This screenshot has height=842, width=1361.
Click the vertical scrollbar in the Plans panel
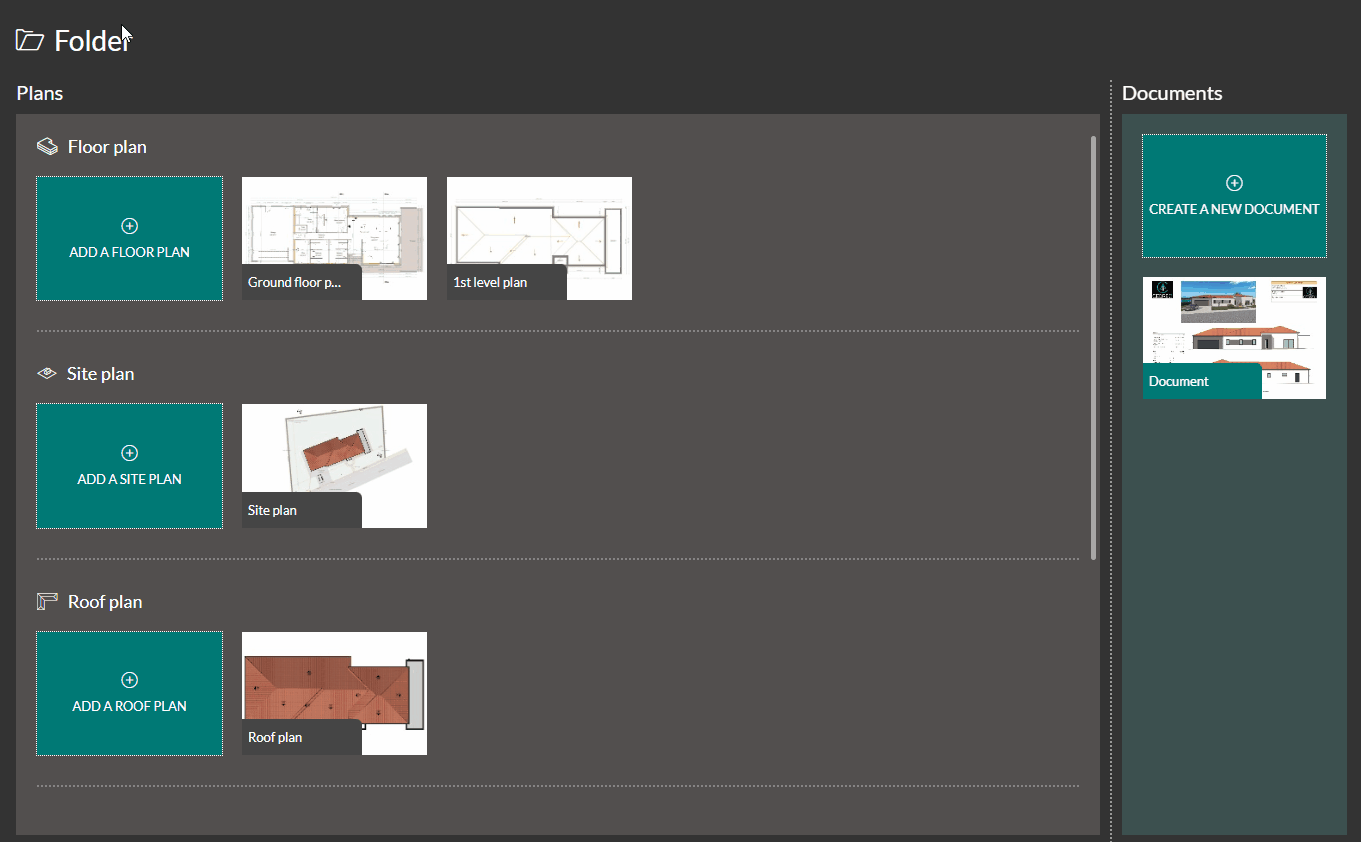click(x=1094, y=340)
